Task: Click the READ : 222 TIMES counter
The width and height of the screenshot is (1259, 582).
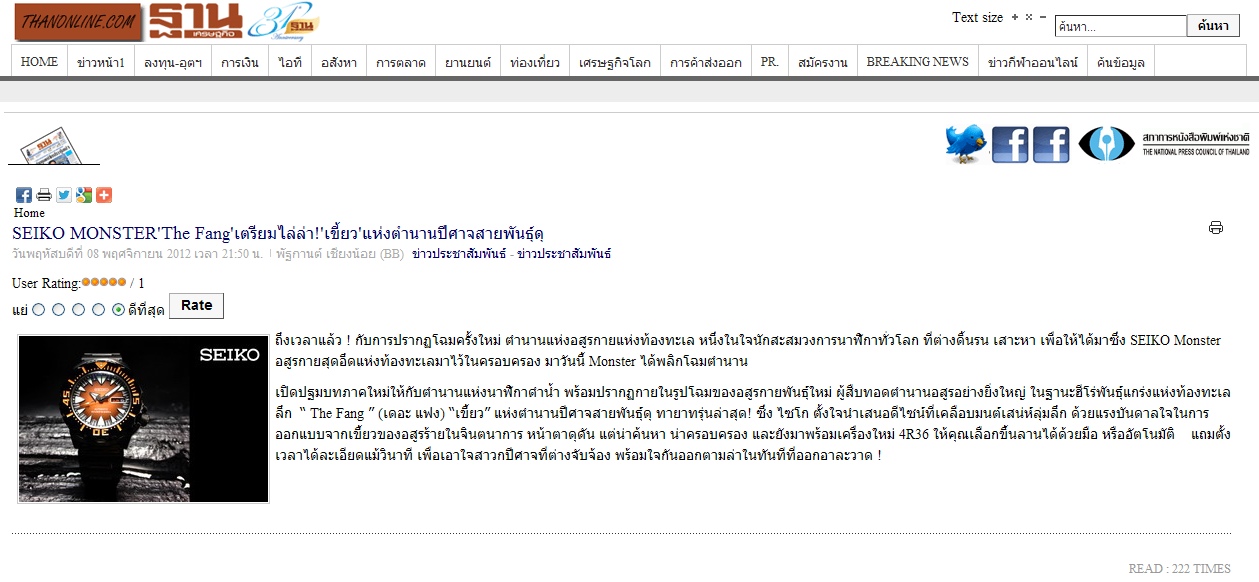Action: (1179, 568)
